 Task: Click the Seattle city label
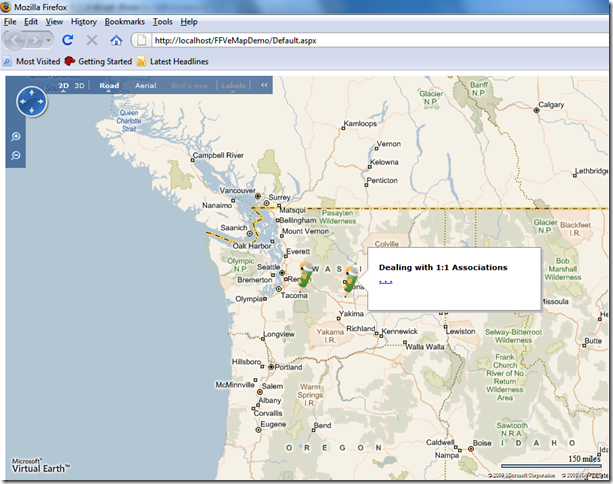[x=268, y=267]
